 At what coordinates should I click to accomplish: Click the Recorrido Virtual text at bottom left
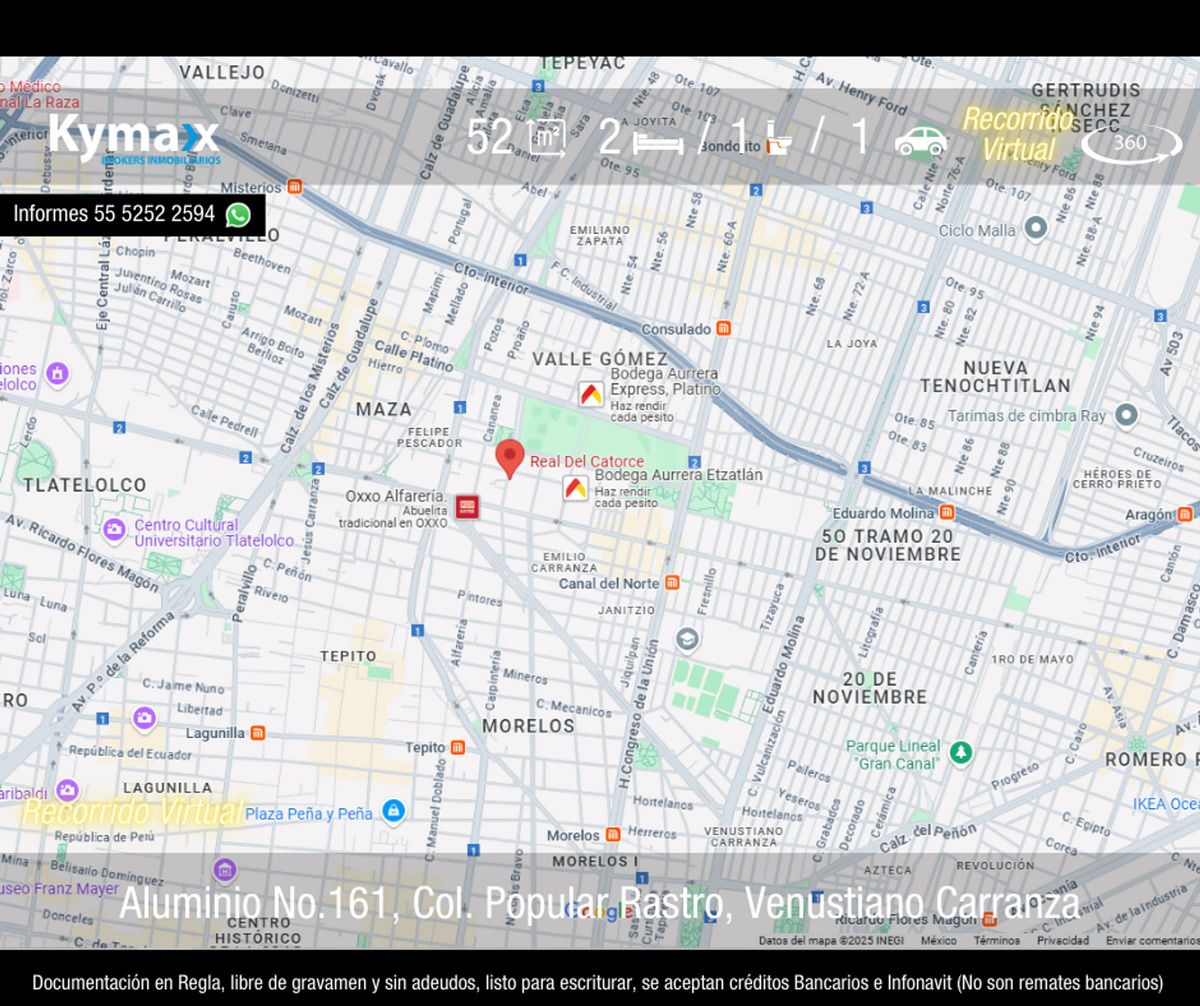click(131, 812)
